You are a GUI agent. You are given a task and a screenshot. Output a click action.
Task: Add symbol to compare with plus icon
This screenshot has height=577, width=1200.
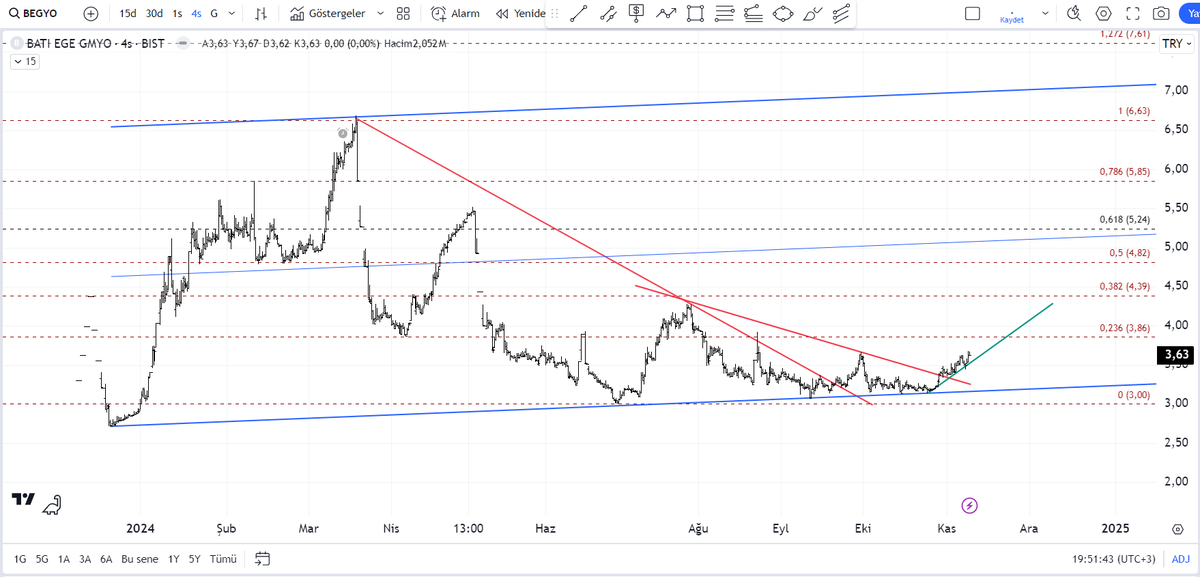[x=91, y=14]
